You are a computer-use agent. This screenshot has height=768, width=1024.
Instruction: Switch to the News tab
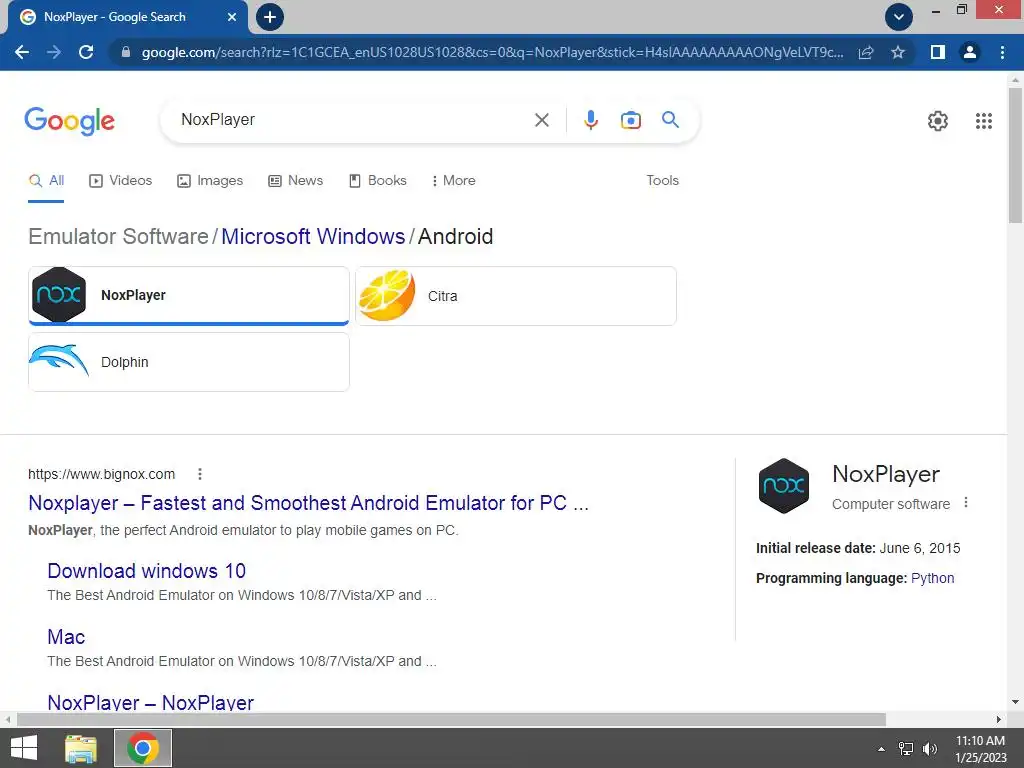pos(296,181)
